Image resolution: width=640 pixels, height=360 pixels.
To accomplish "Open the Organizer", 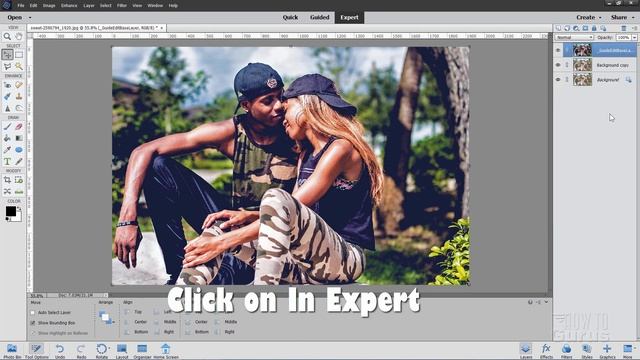I will [x=142, y=351].
